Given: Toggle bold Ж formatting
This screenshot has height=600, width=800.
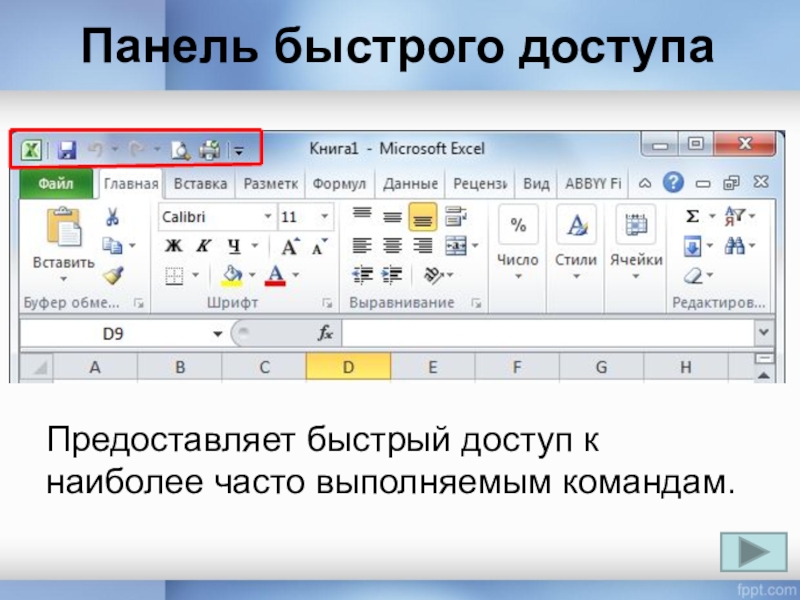Looking at the screenshot, I should click(x=173, y=246).
